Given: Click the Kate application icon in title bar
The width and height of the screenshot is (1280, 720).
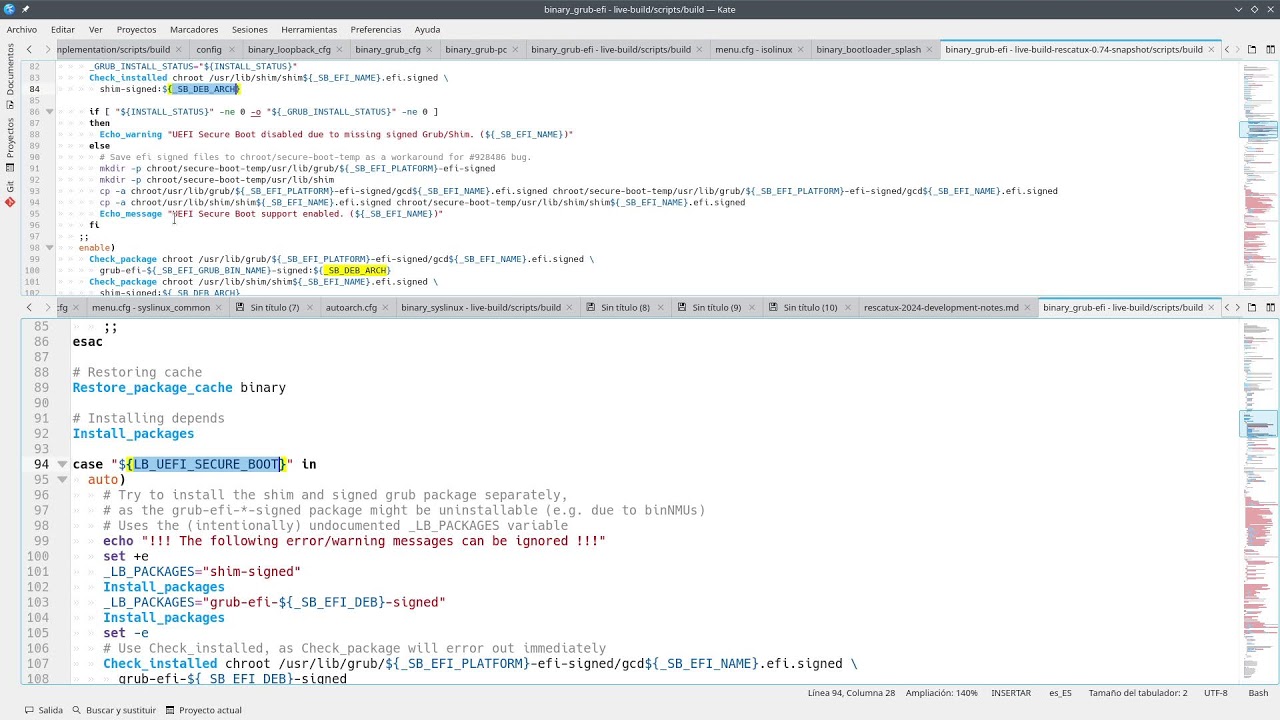Looking at the screenshot, I should [x=10, y=9].
